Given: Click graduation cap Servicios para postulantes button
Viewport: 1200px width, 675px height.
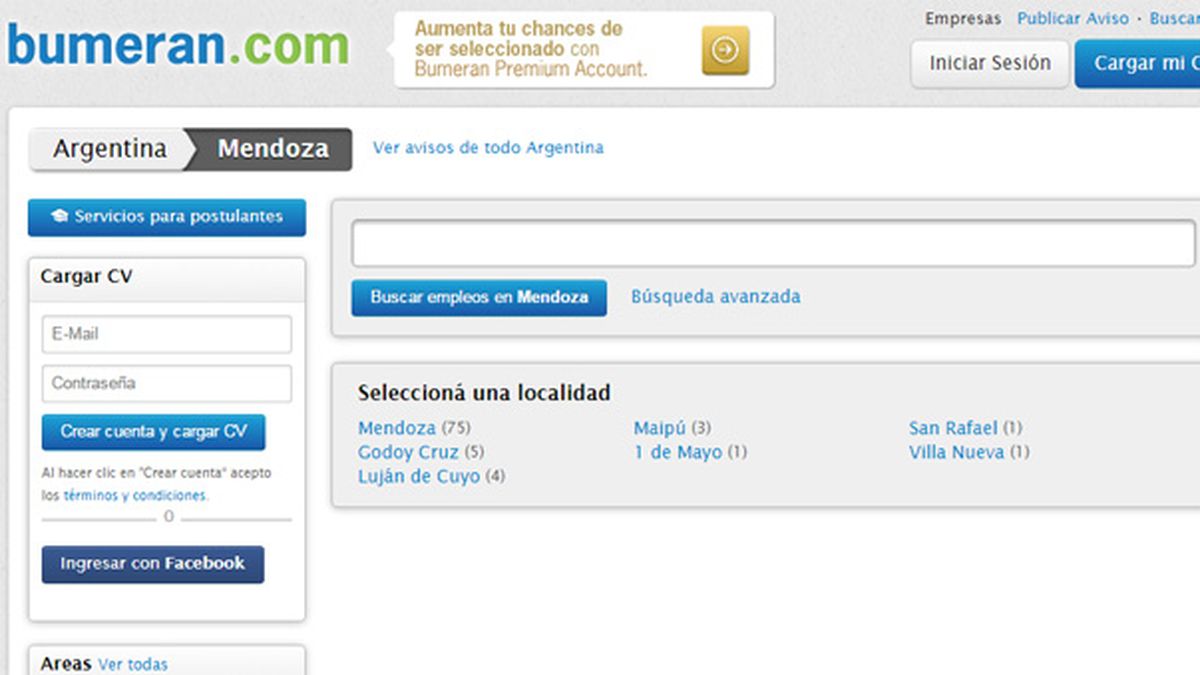Looking at the screenshot, I should 167,217.
